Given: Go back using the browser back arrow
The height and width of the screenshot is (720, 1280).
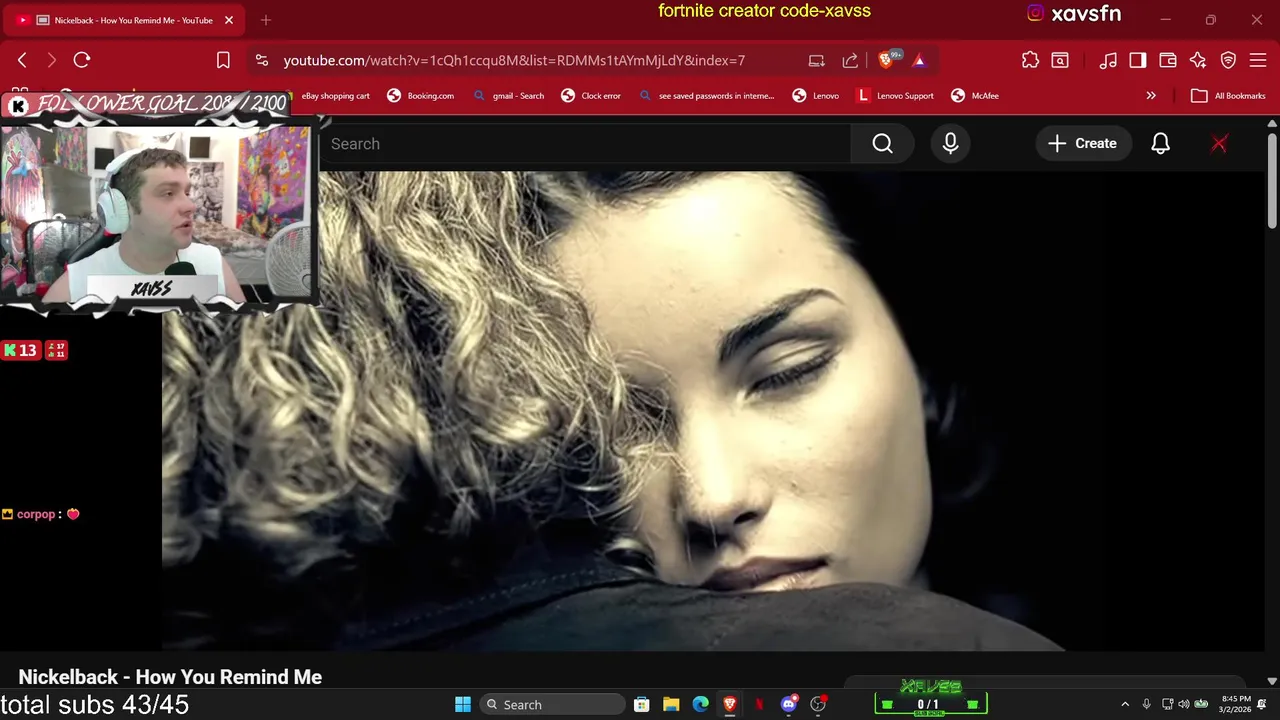Looking at the screenshot, I should tap(22, 60).
